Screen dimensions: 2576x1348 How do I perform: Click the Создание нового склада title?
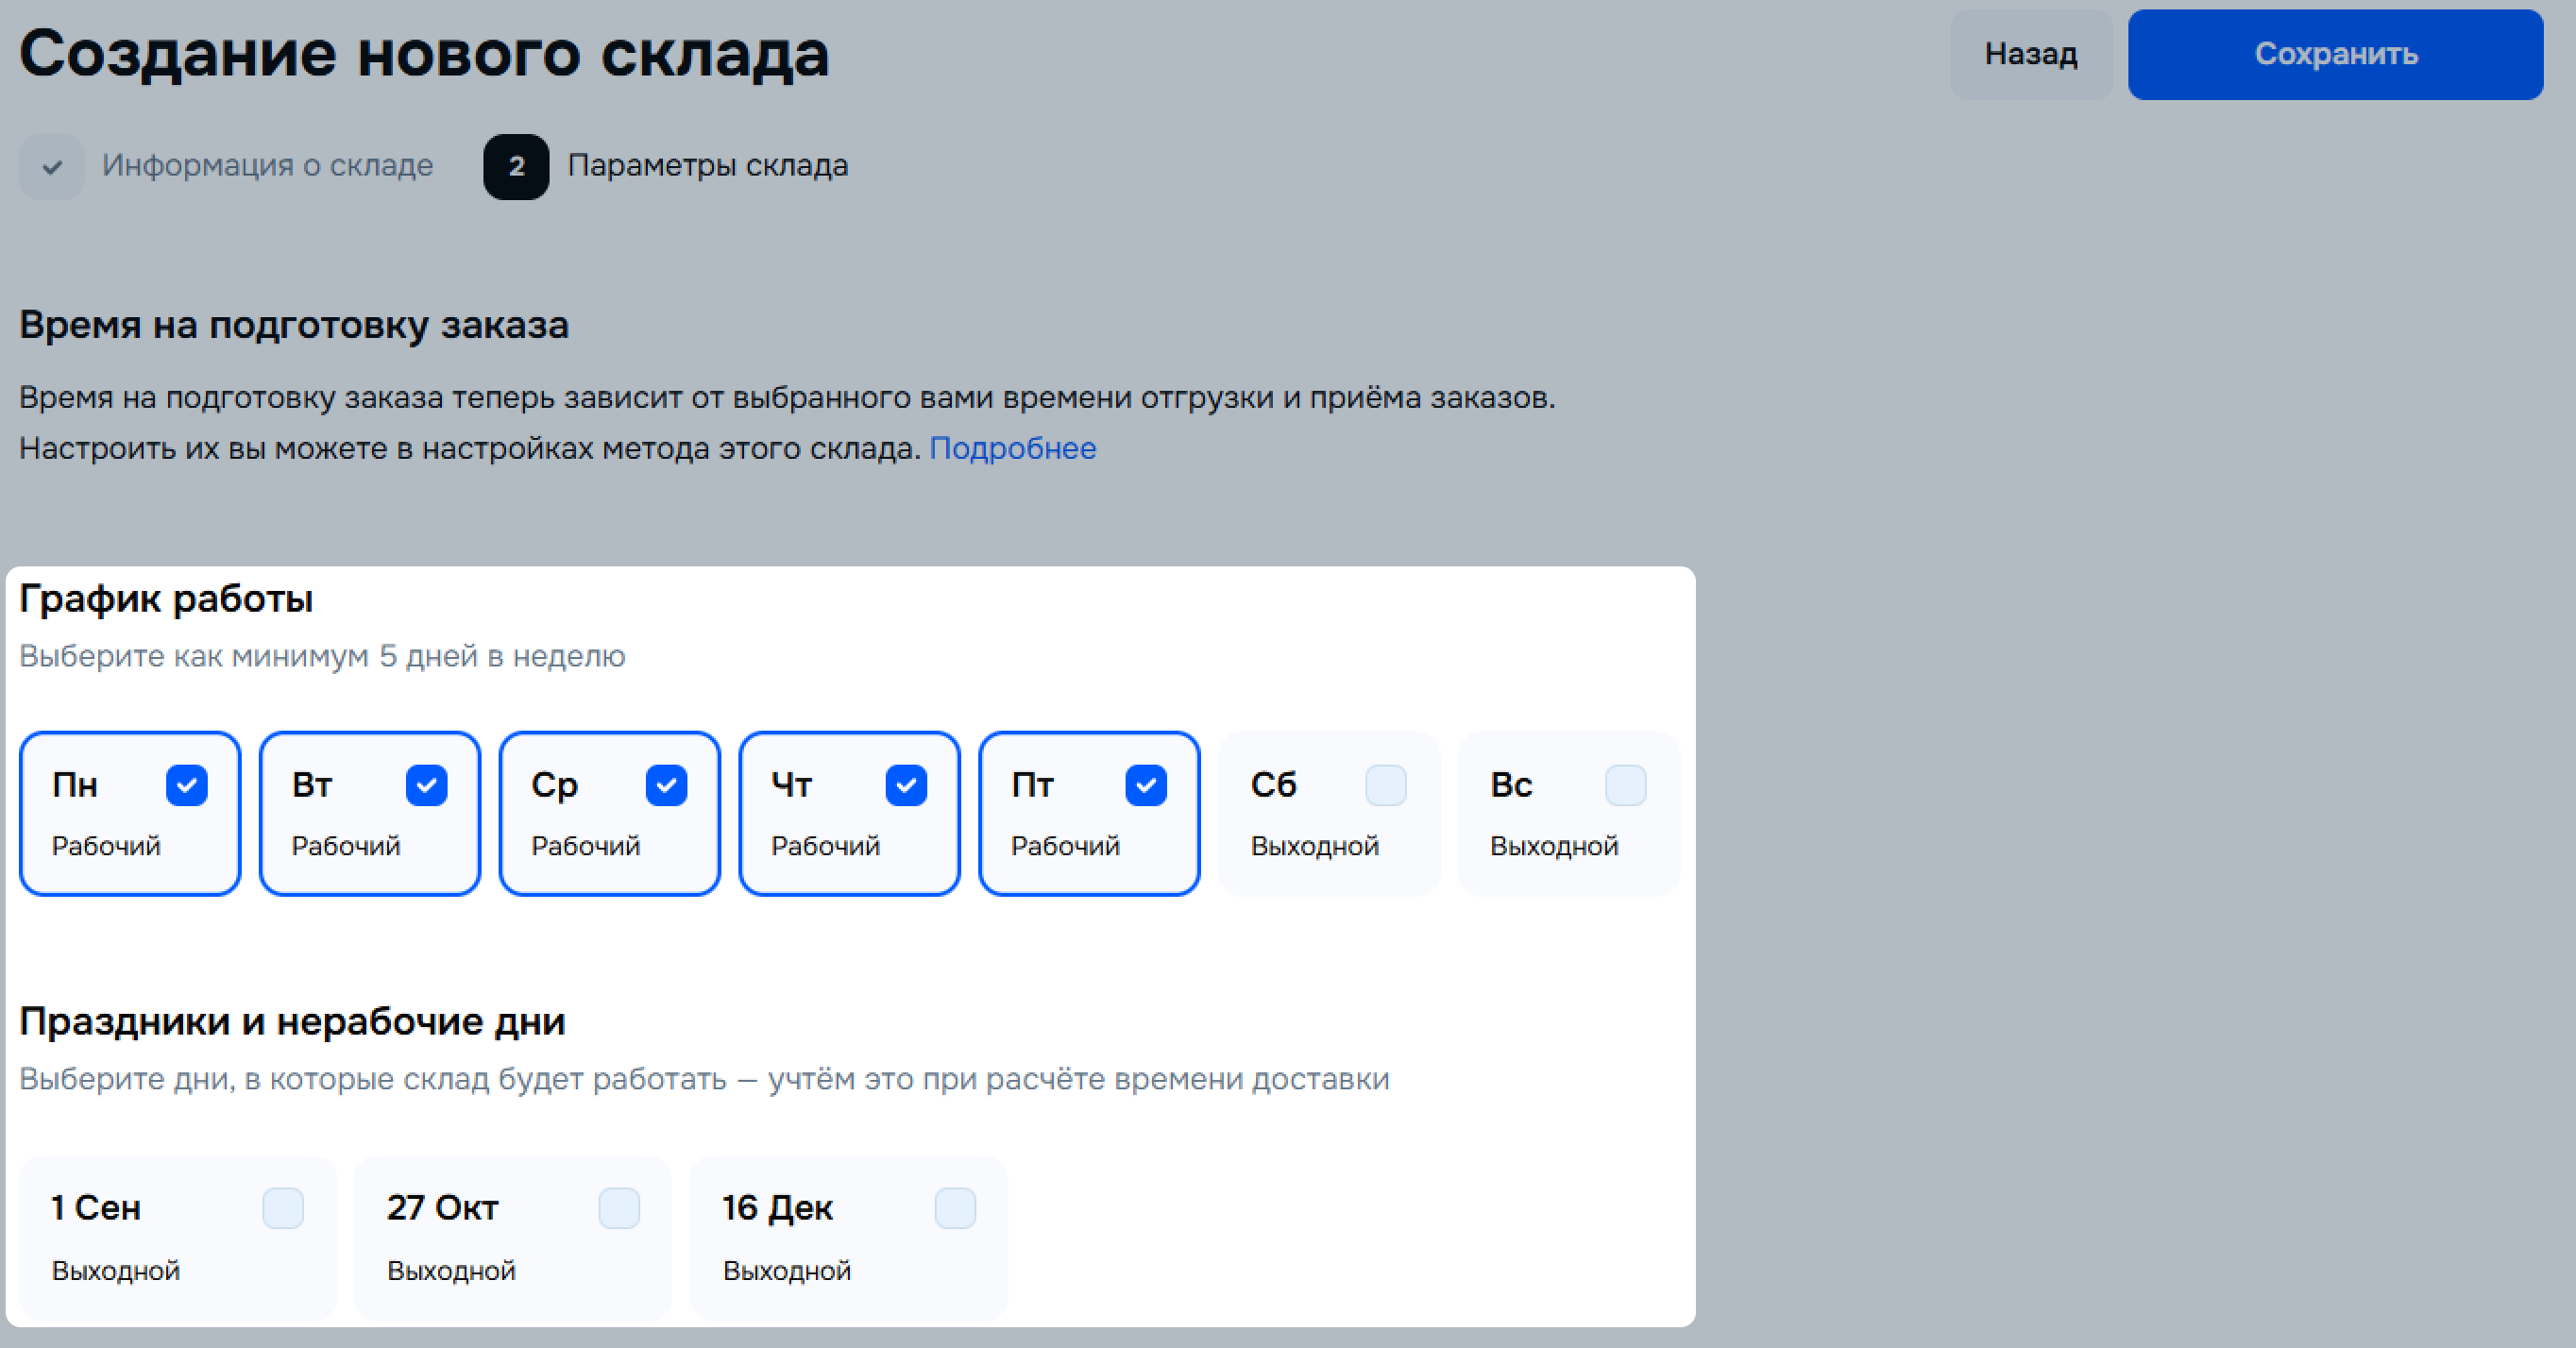(424, 54)
